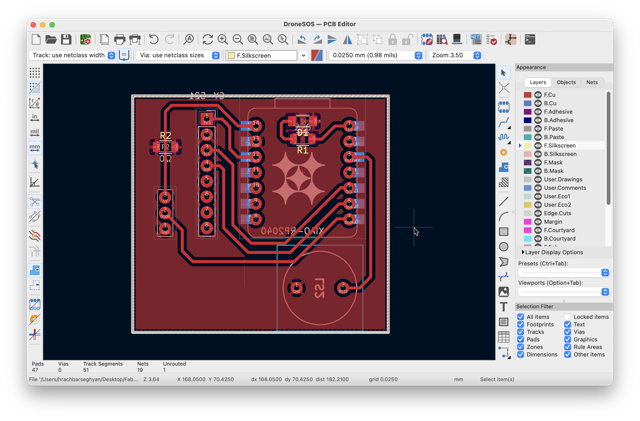The width and height of the screenshot is (640, 421).
Task: Click the B.Cu layer color swatch
Action: click(x=527, y=103)
